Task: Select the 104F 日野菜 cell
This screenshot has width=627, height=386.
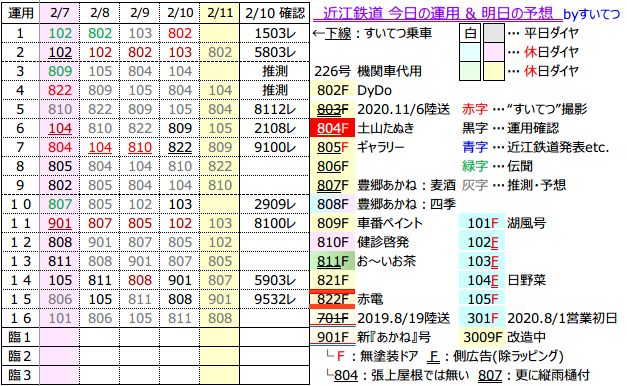Action: [x=482, y=280]
